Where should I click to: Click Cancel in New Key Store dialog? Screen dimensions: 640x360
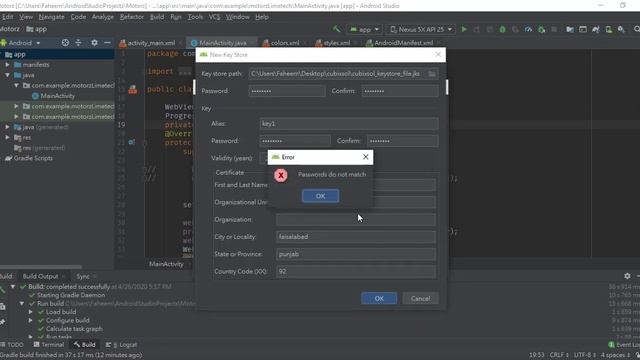tap(420, 298)
